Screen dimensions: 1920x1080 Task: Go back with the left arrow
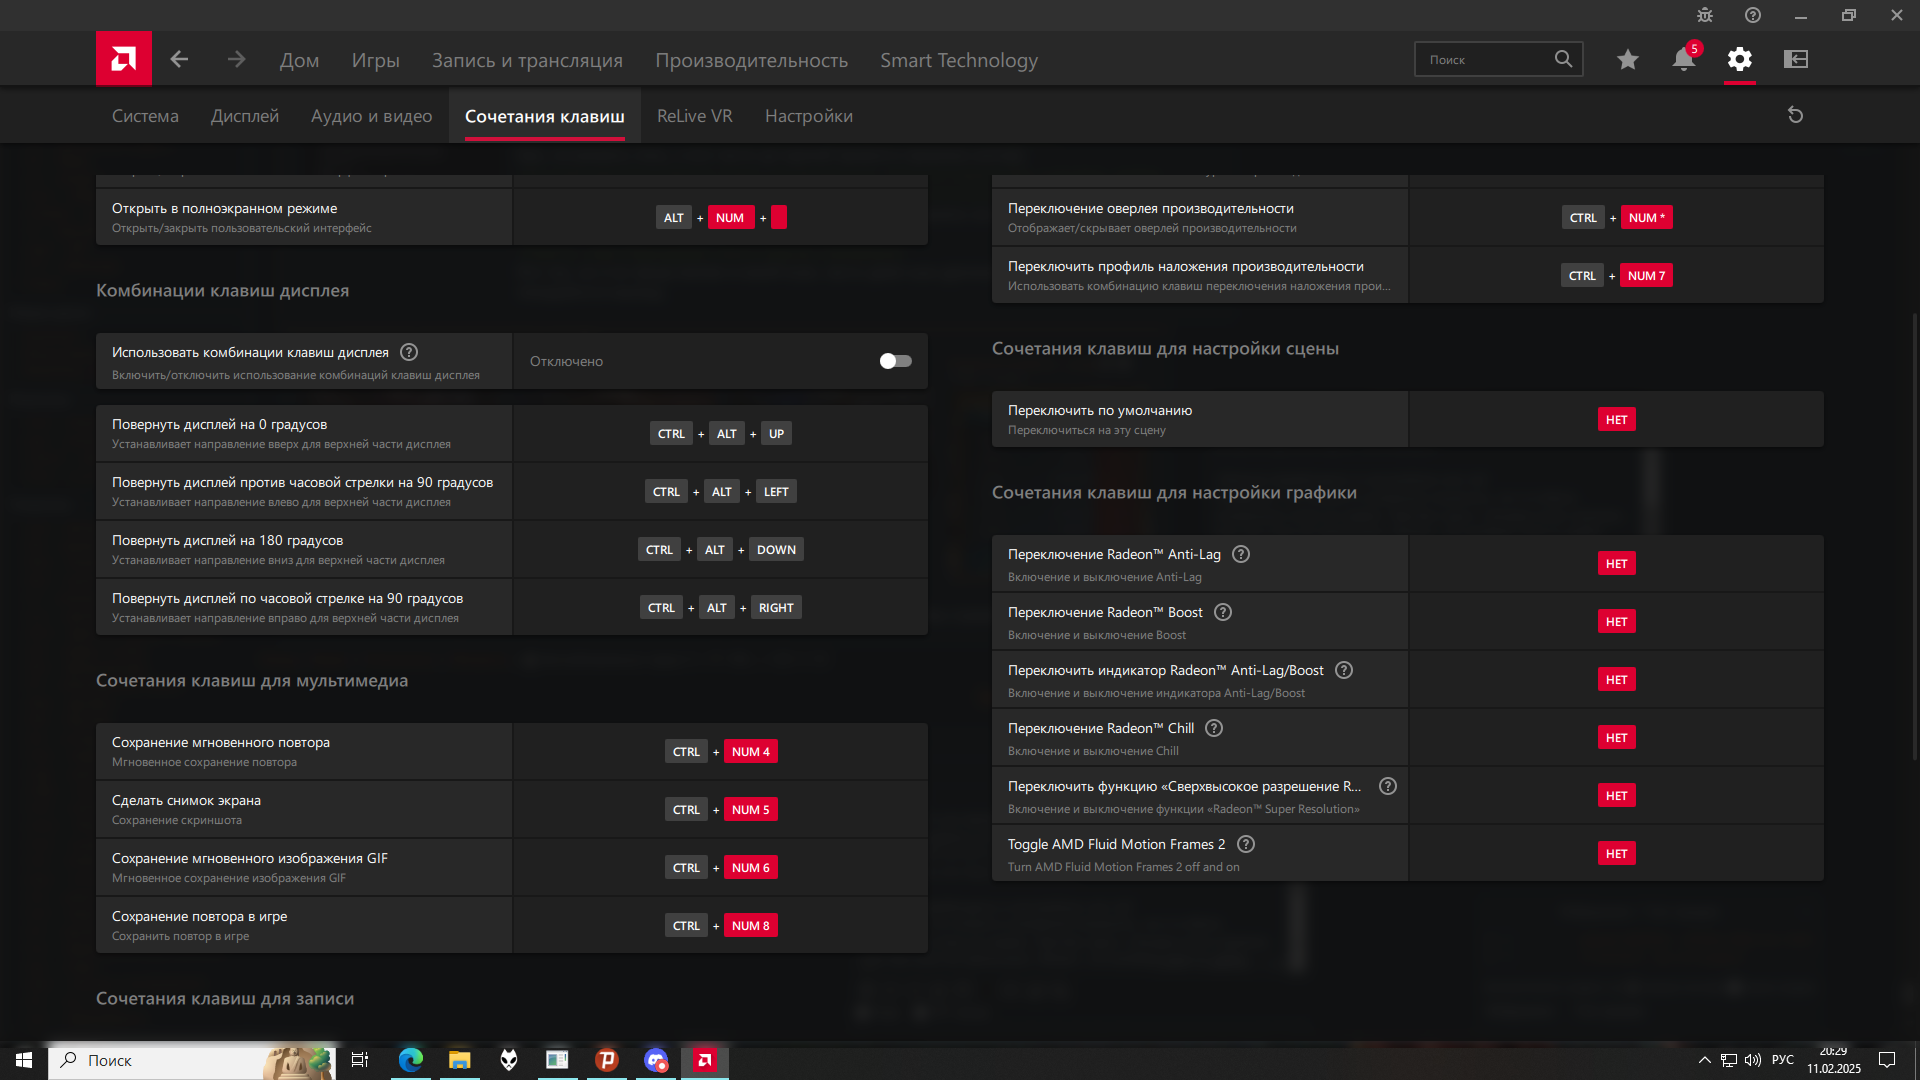(x=179, y=60)
